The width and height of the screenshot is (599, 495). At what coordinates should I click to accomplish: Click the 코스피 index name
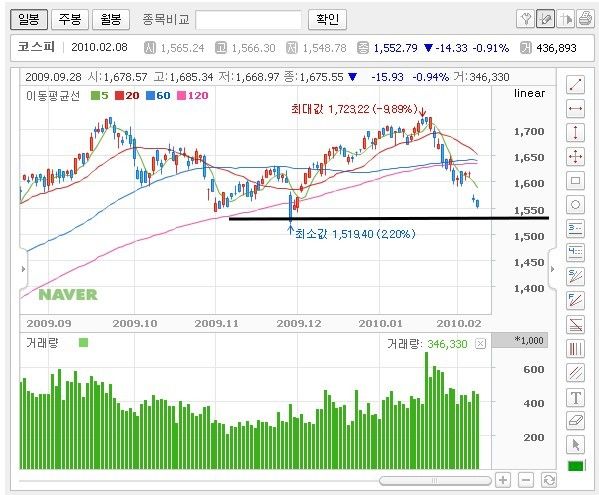coord(36,47)
